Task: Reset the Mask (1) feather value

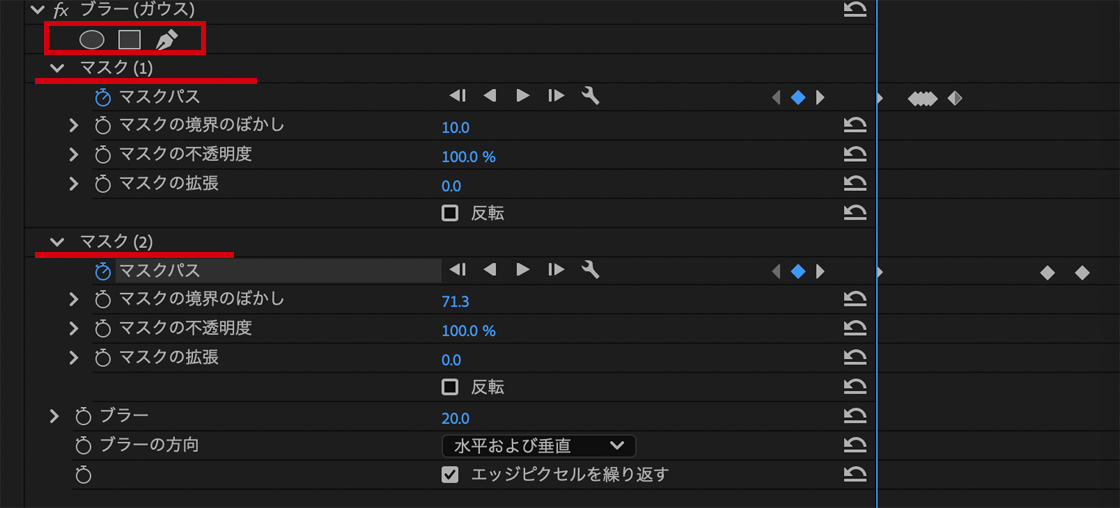Action: [x=855, y=126]
